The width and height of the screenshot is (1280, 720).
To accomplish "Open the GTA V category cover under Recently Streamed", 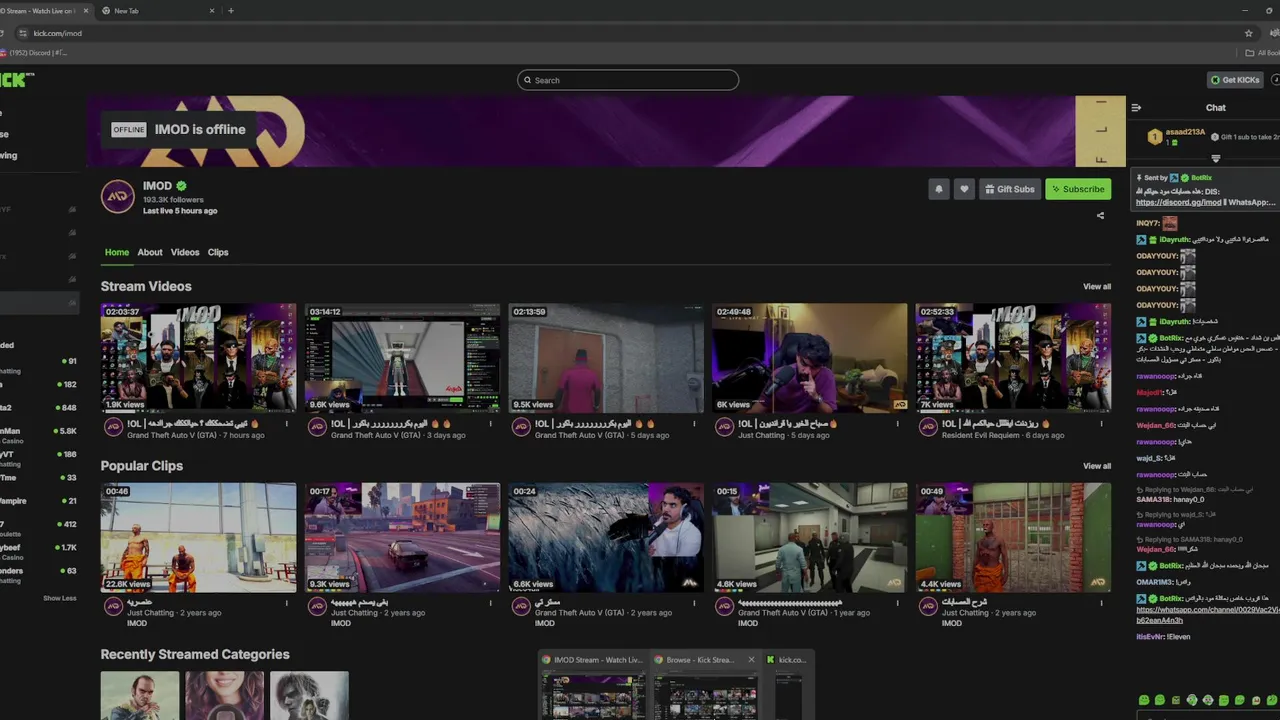I will pos(140,696).
